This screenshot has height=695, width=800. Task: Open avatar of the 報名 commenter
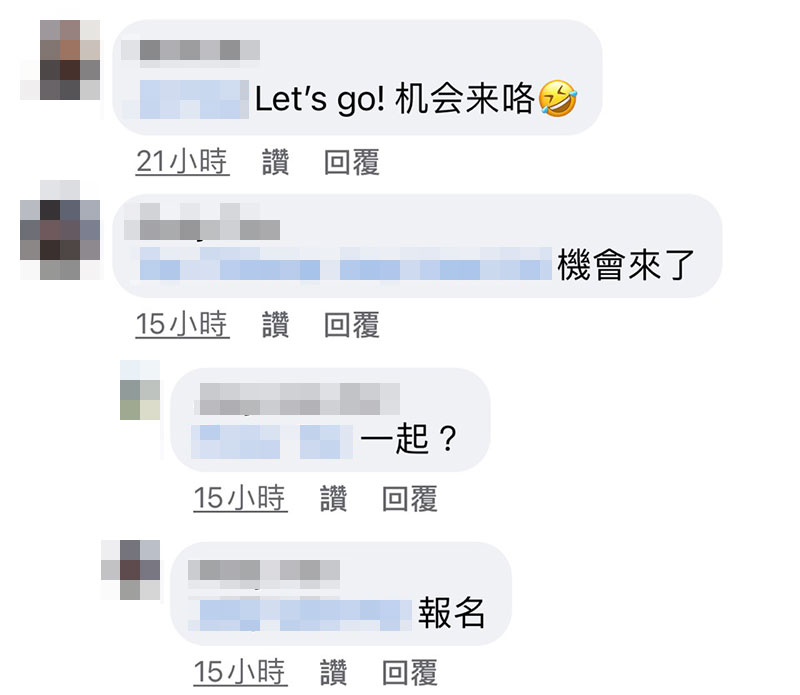[131, 570]
